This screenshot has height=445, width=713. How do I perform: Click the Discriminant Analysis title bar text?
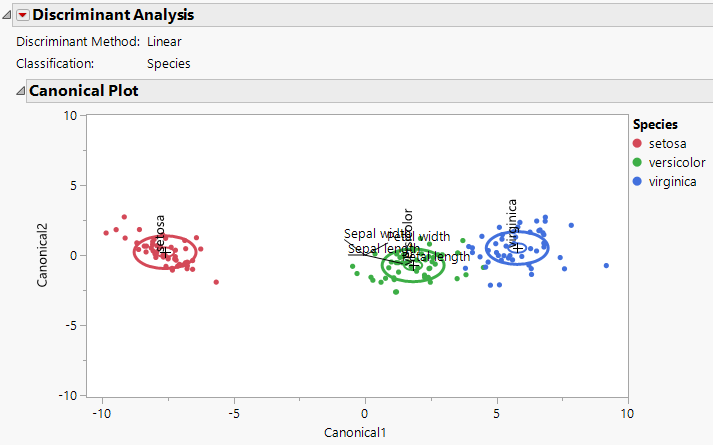113,15
